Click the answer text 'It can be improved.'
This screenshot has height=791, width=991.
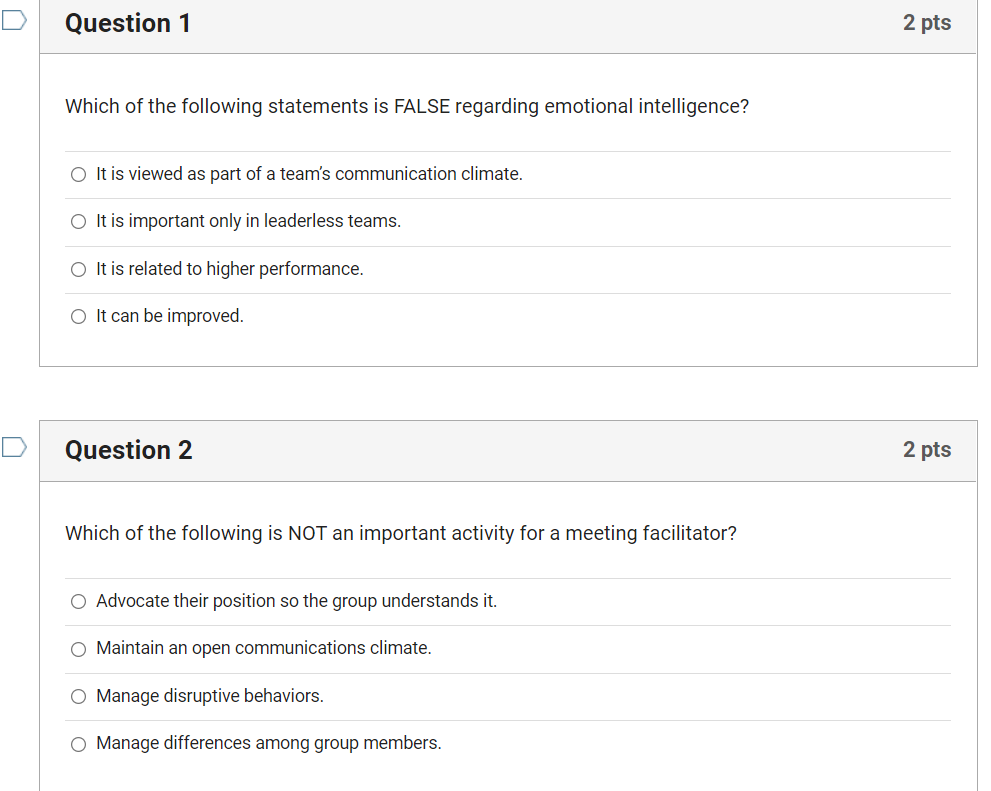point(170,316)
